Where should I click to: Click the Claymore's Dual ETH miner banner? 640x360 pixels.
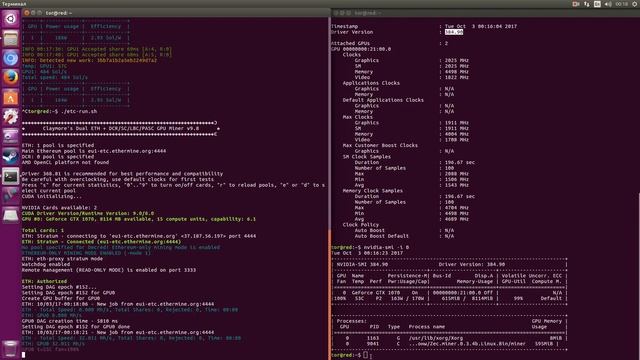(121, 129)
